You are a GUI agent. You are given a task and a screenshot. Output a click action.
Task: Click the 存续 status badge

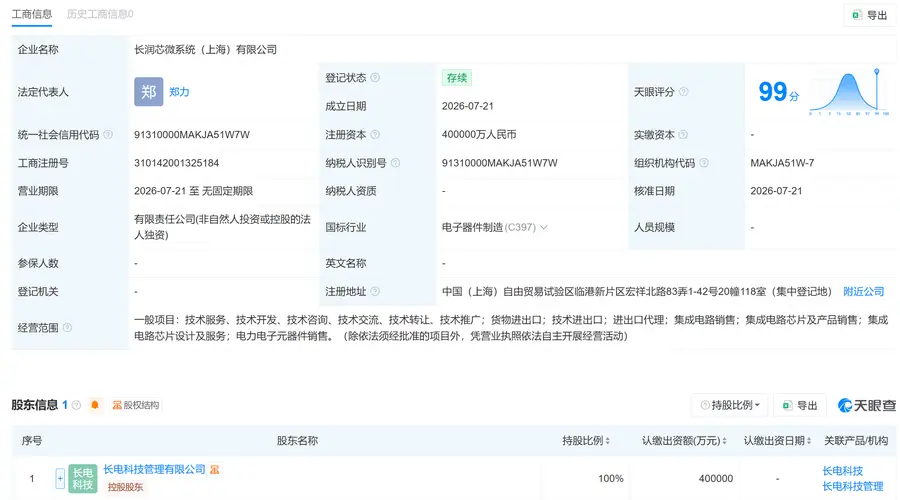click(457, 78)
